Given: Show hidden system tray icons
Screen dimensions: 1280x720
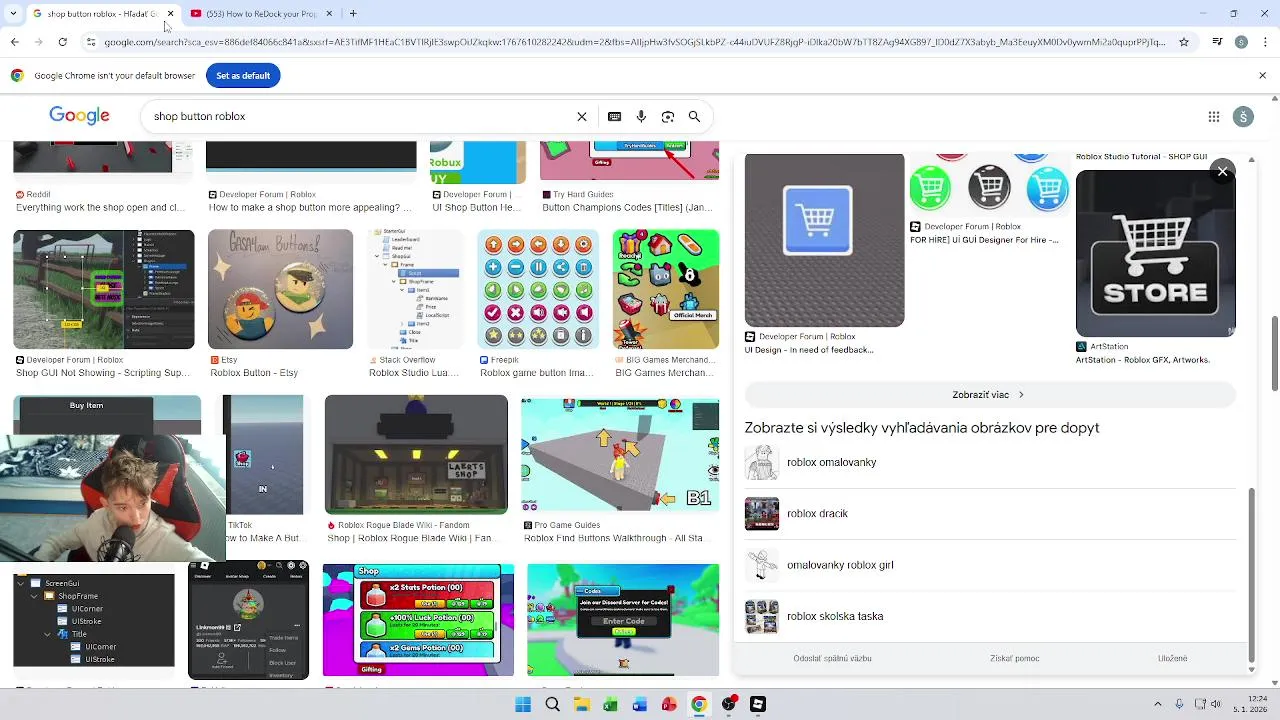Looking at the screenshot, I should pos(1158,705).
